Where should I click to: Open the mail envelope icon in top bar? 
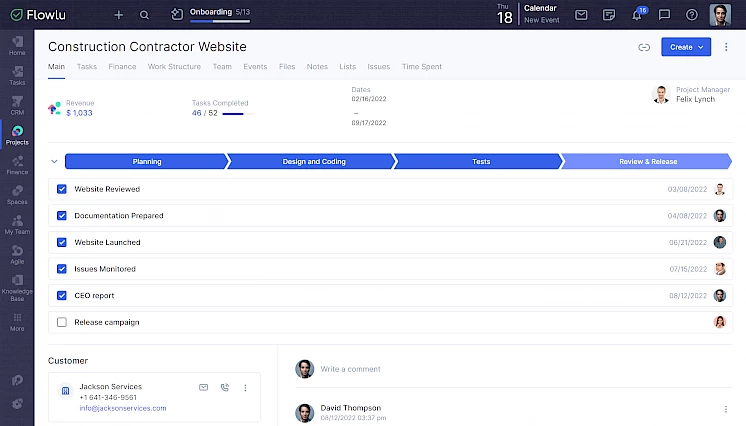point(581,15)
